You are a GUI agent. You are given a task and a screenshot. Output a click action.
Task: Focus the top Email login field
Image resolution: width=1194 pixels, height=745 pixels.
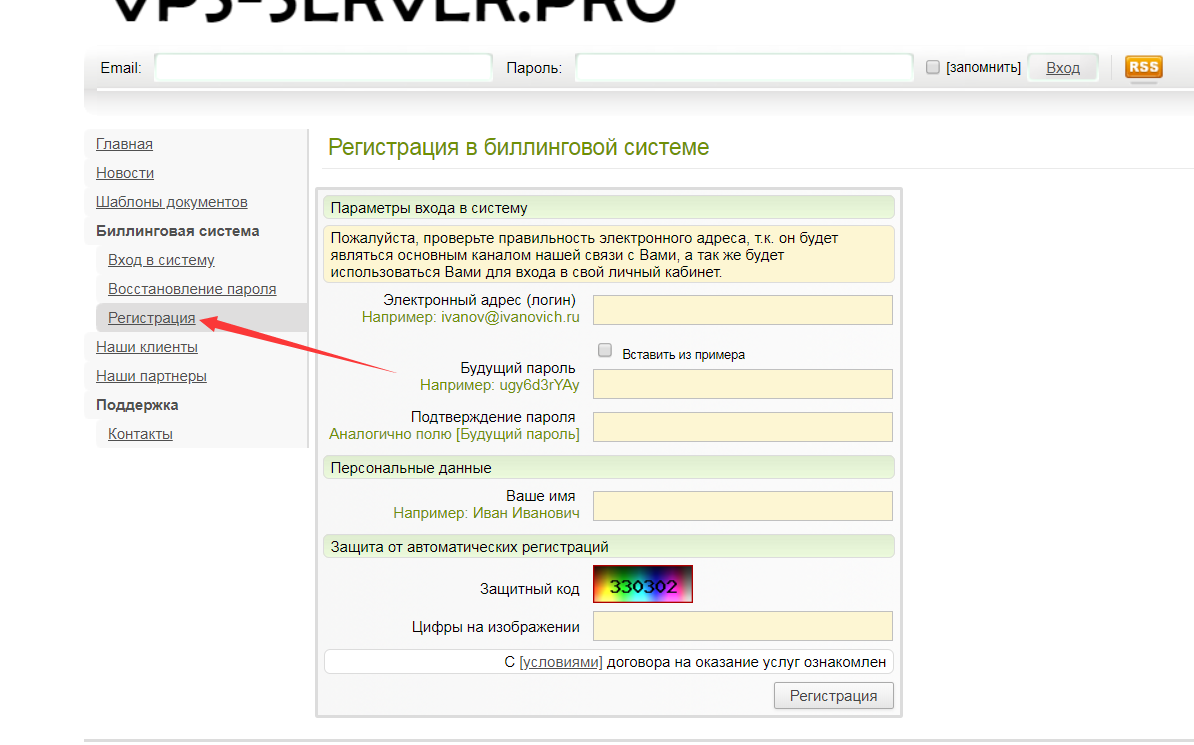coord(323,68)
